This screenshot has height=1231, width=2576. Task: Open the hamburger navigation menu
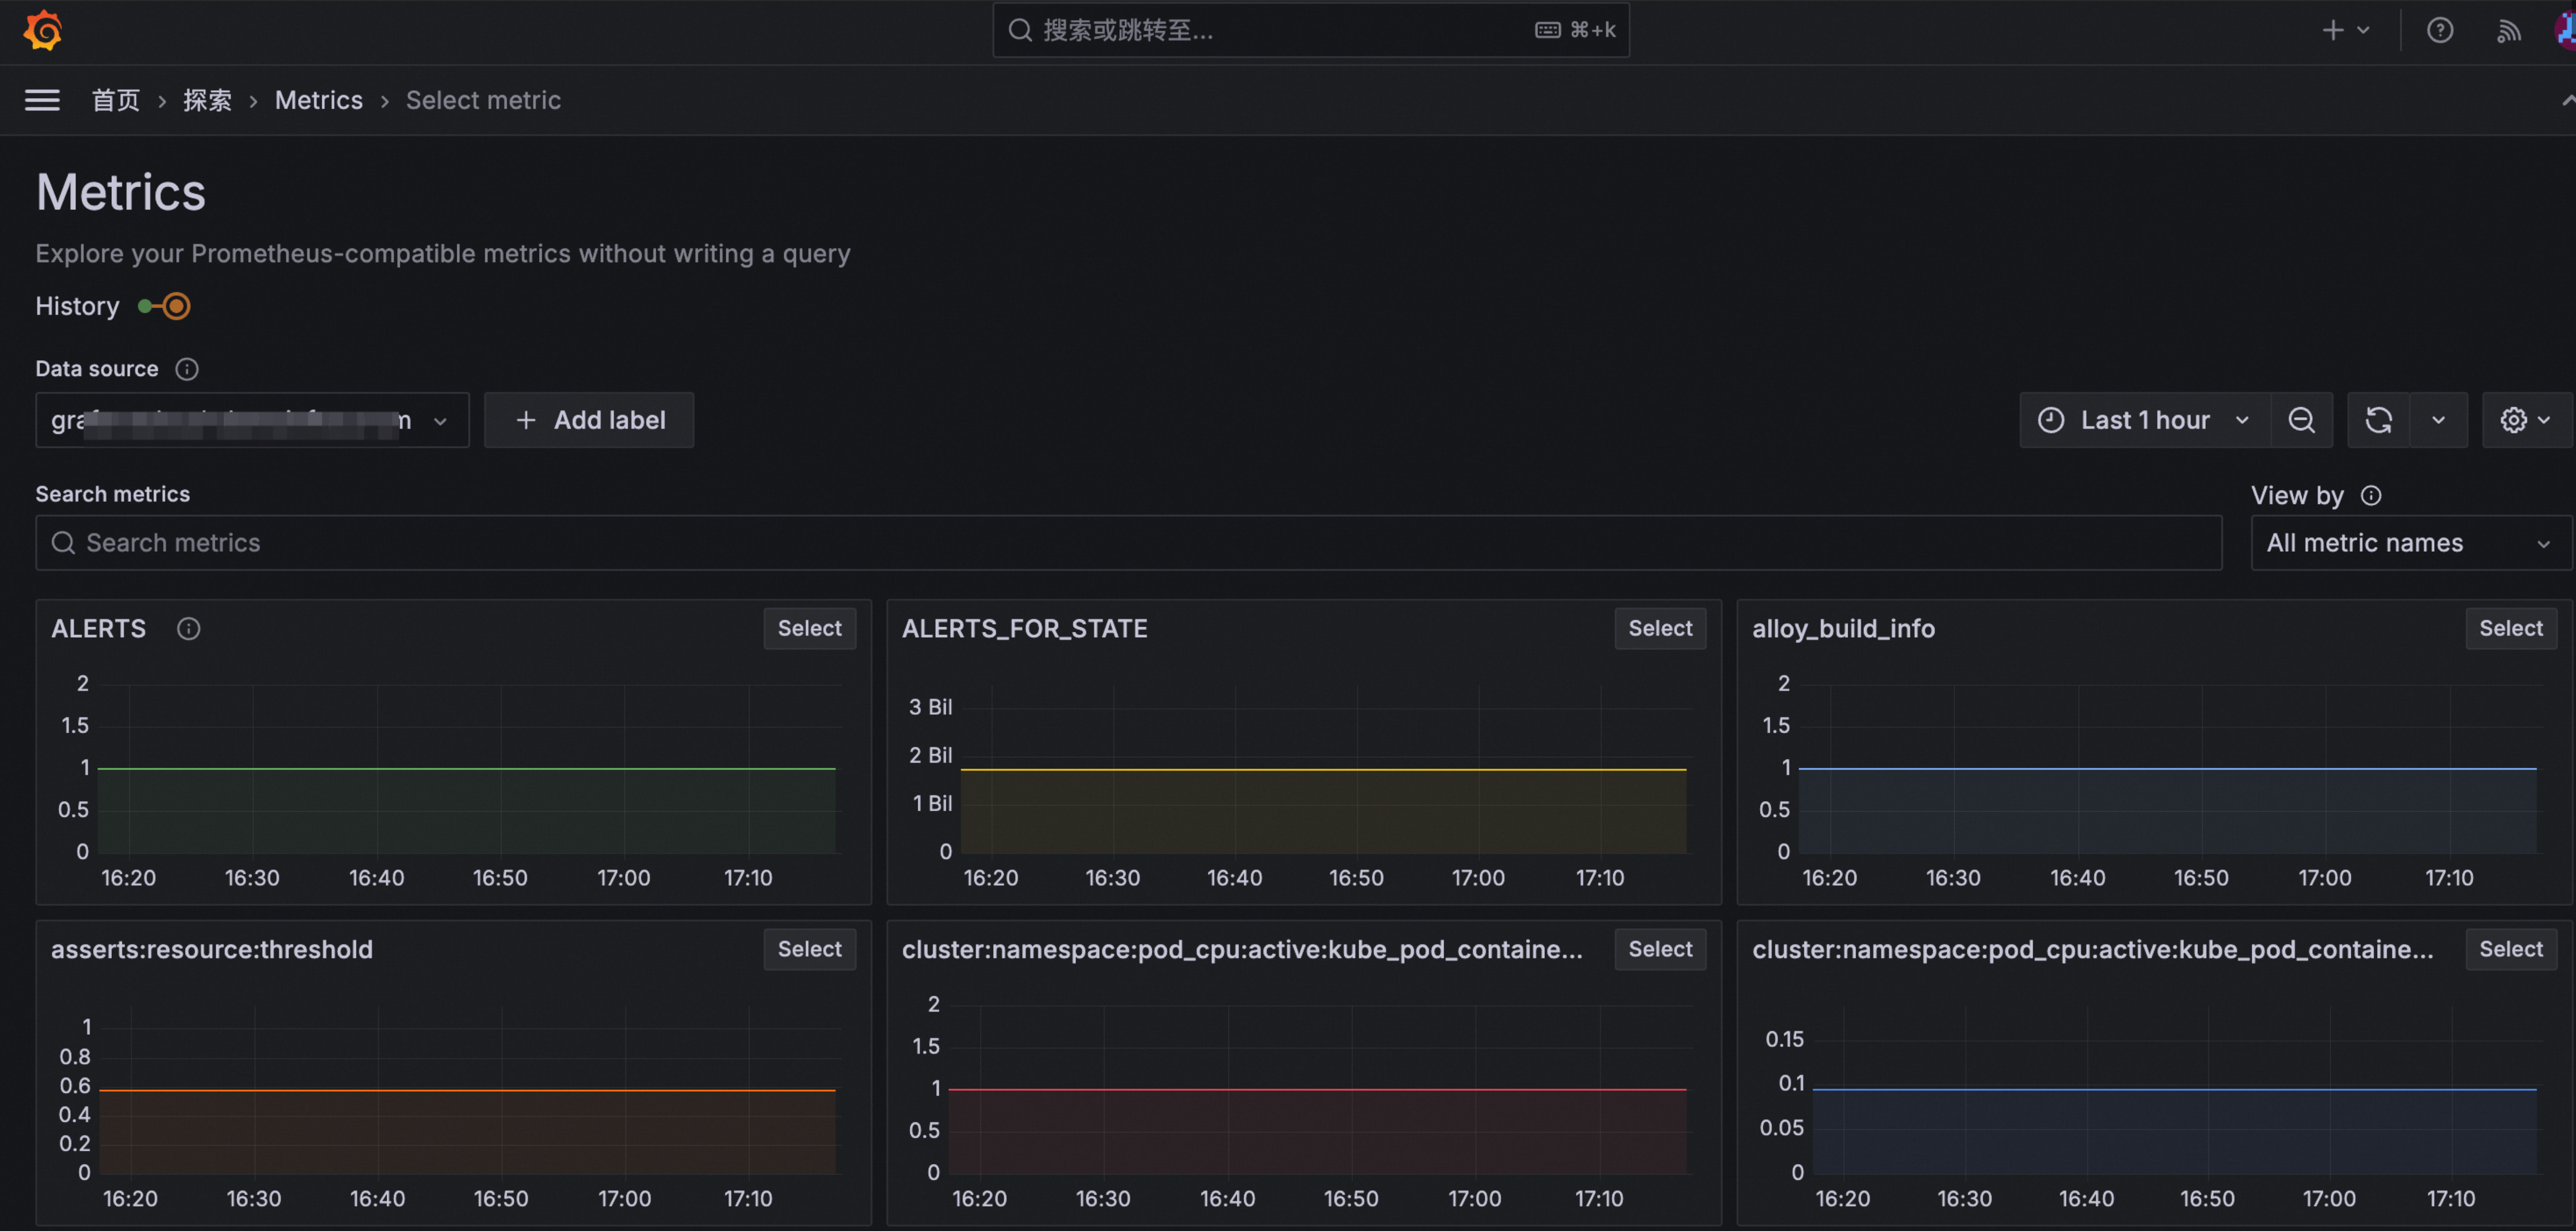42,100
